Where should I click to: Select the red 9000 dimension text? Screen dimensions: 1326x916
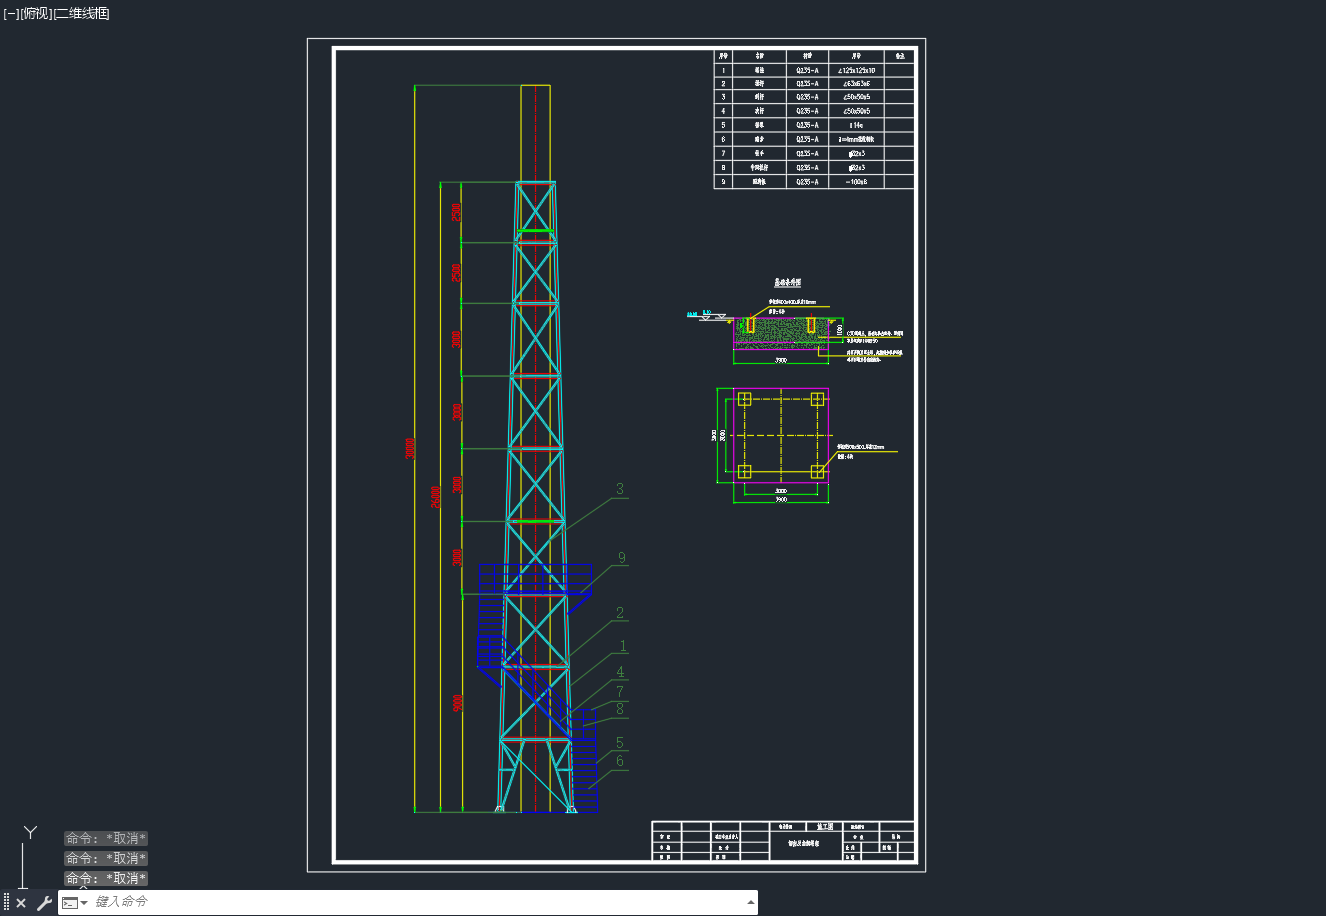click(458, 703)
